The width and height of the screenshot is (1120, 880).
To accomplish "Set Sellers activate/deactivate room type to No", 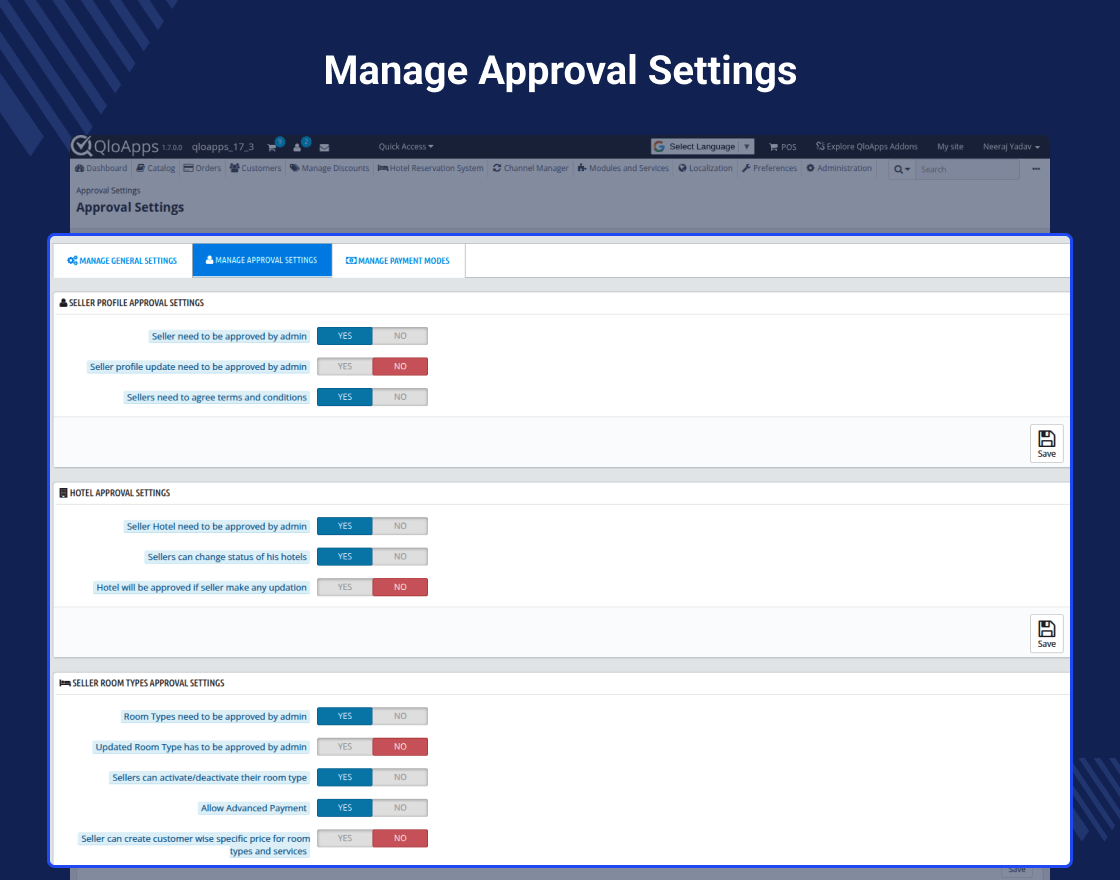I will click(x=400, y=777).
